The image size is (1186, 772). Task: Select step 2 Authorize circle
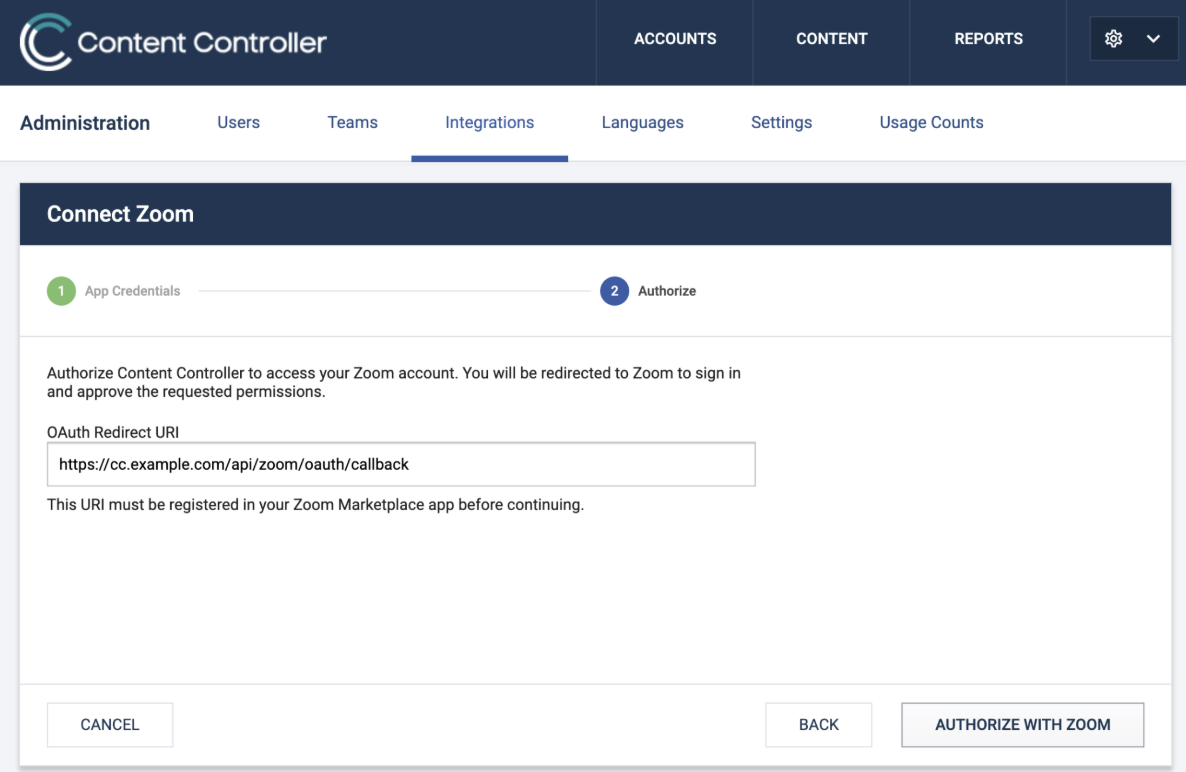pyautogui.click(x=614, y=291)
